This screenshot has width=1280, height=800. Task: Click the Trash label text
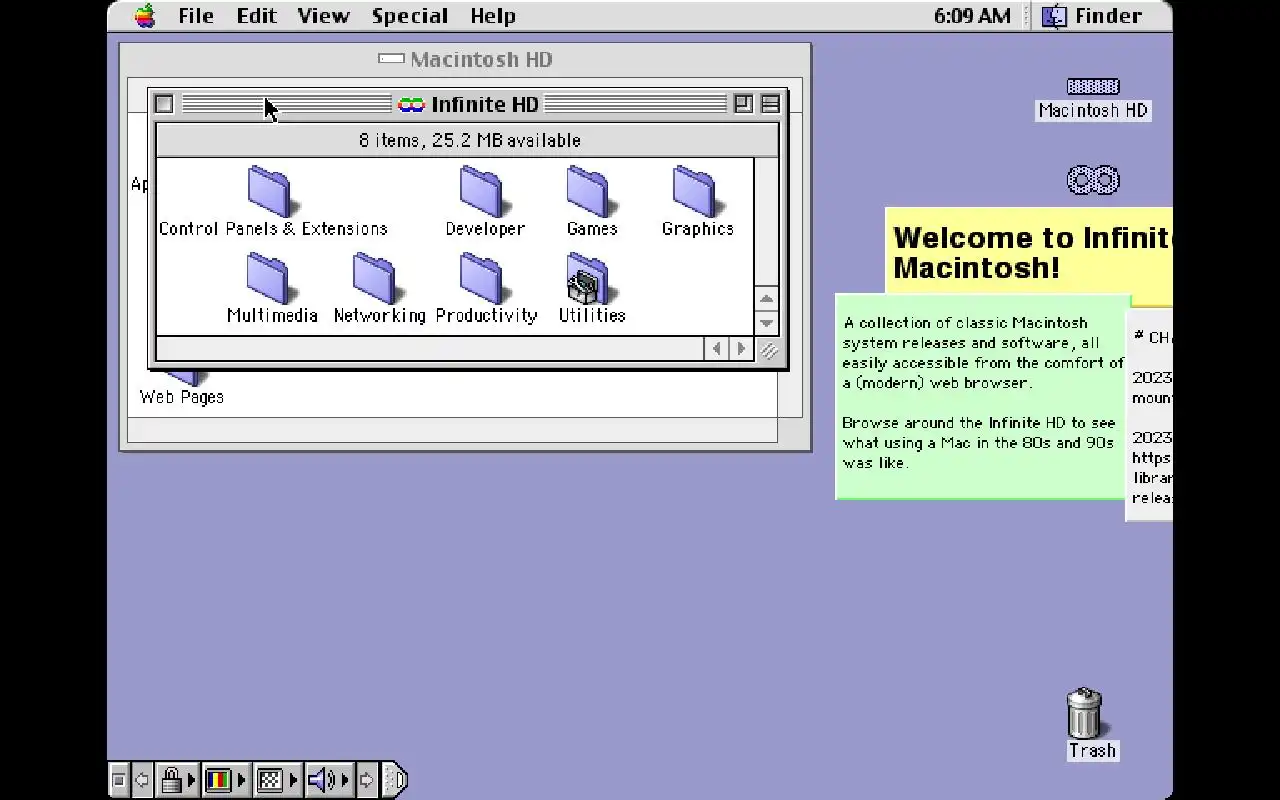(x=1092, y=751)
